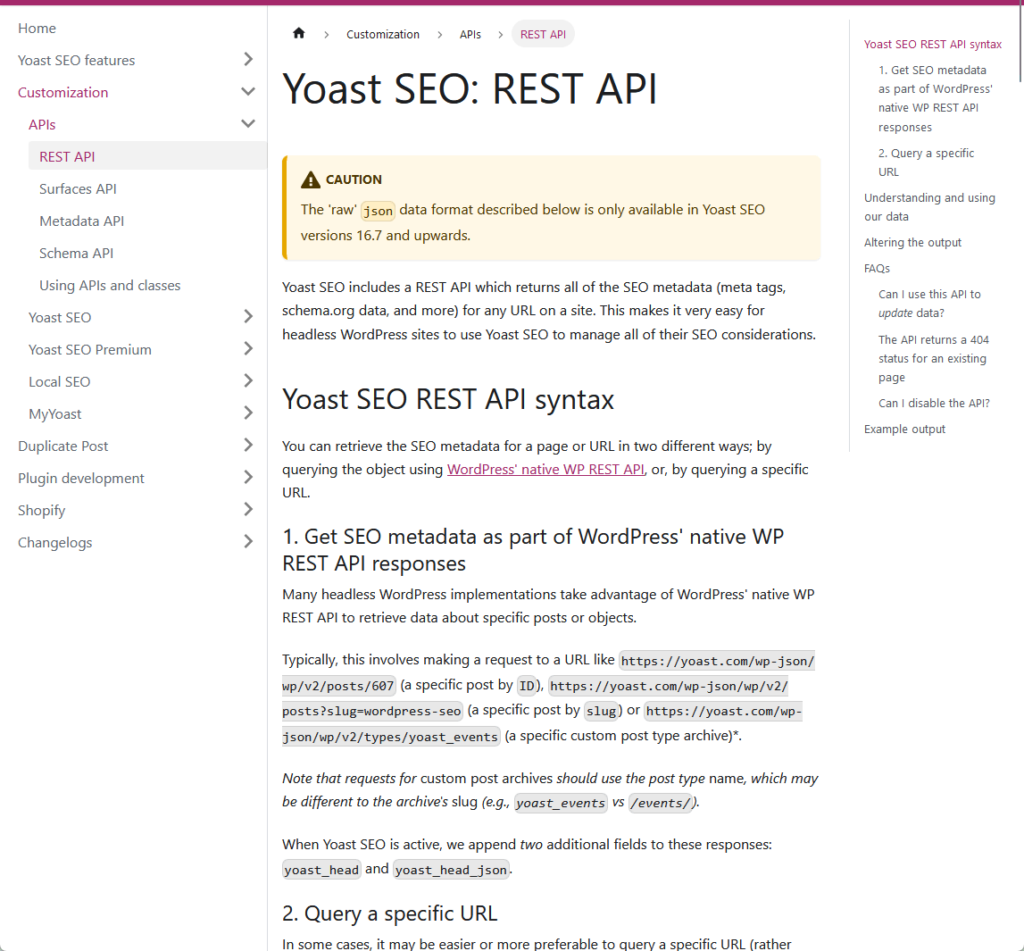Collapse the APIs subsection chevron

248,123
